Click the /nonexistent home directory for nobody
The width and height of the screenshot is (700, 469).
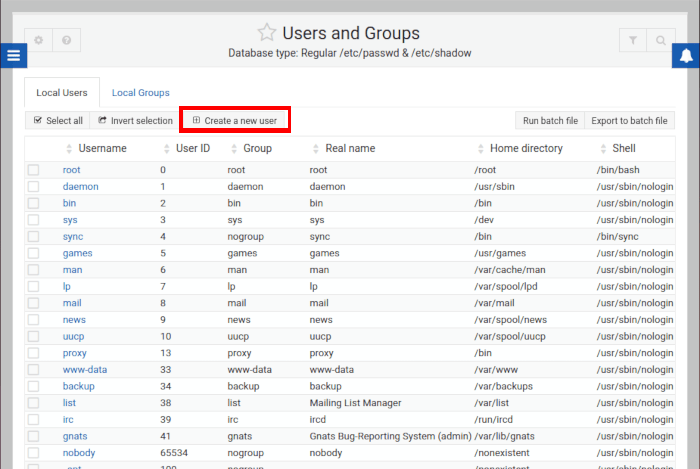(x=502, y=453)
